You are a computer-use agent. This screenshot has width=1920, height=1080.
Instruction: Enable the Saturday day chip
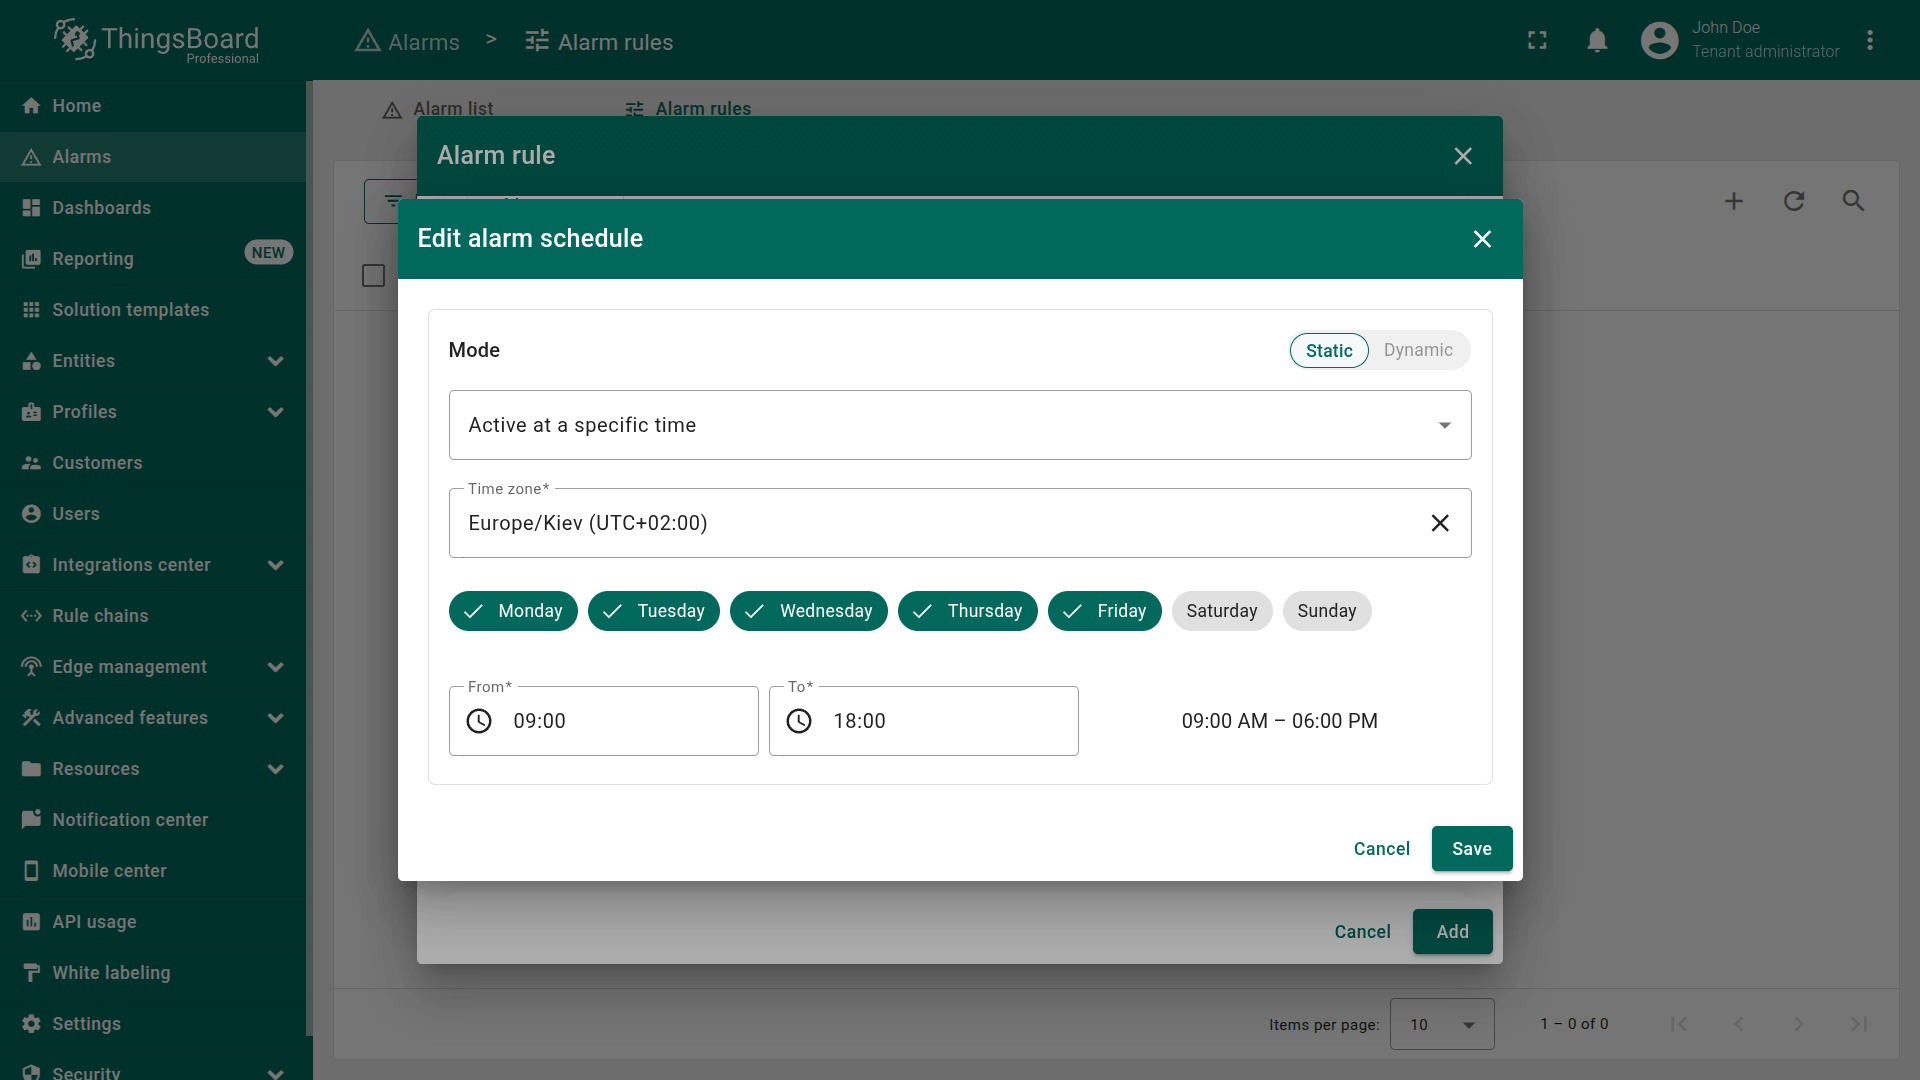click(x=1221, y=611)
